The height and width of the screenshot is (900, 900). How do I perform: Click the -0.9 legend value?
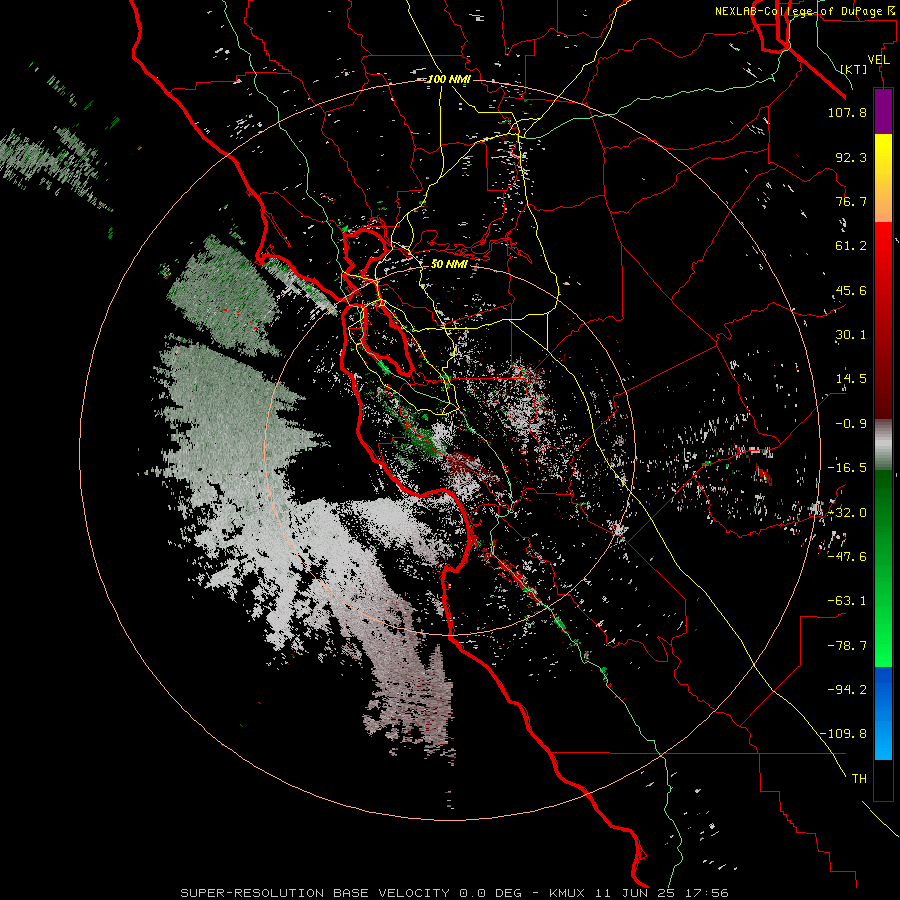tap(851, 424)
